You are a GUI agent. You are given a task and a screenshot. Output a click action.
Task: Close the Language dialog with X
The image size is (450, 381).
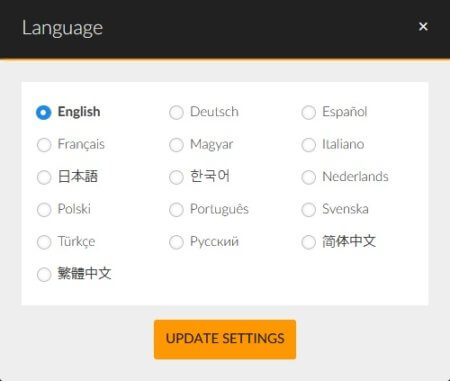pyautogui.click(x=423, y=26)
